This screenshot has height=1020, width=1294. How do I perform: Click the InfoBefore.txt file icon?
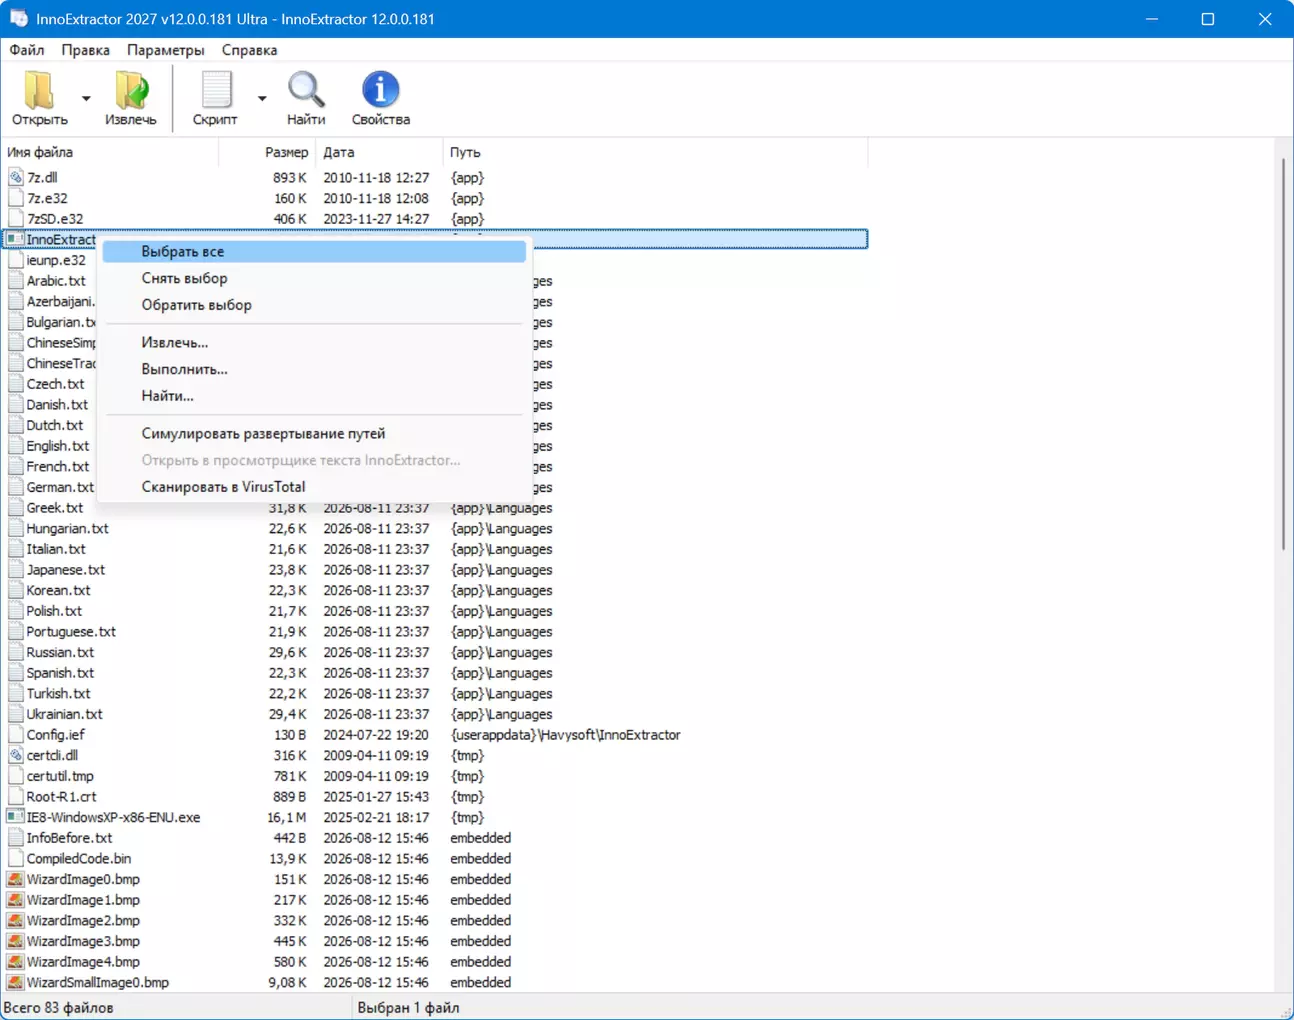tap(15, 838)
